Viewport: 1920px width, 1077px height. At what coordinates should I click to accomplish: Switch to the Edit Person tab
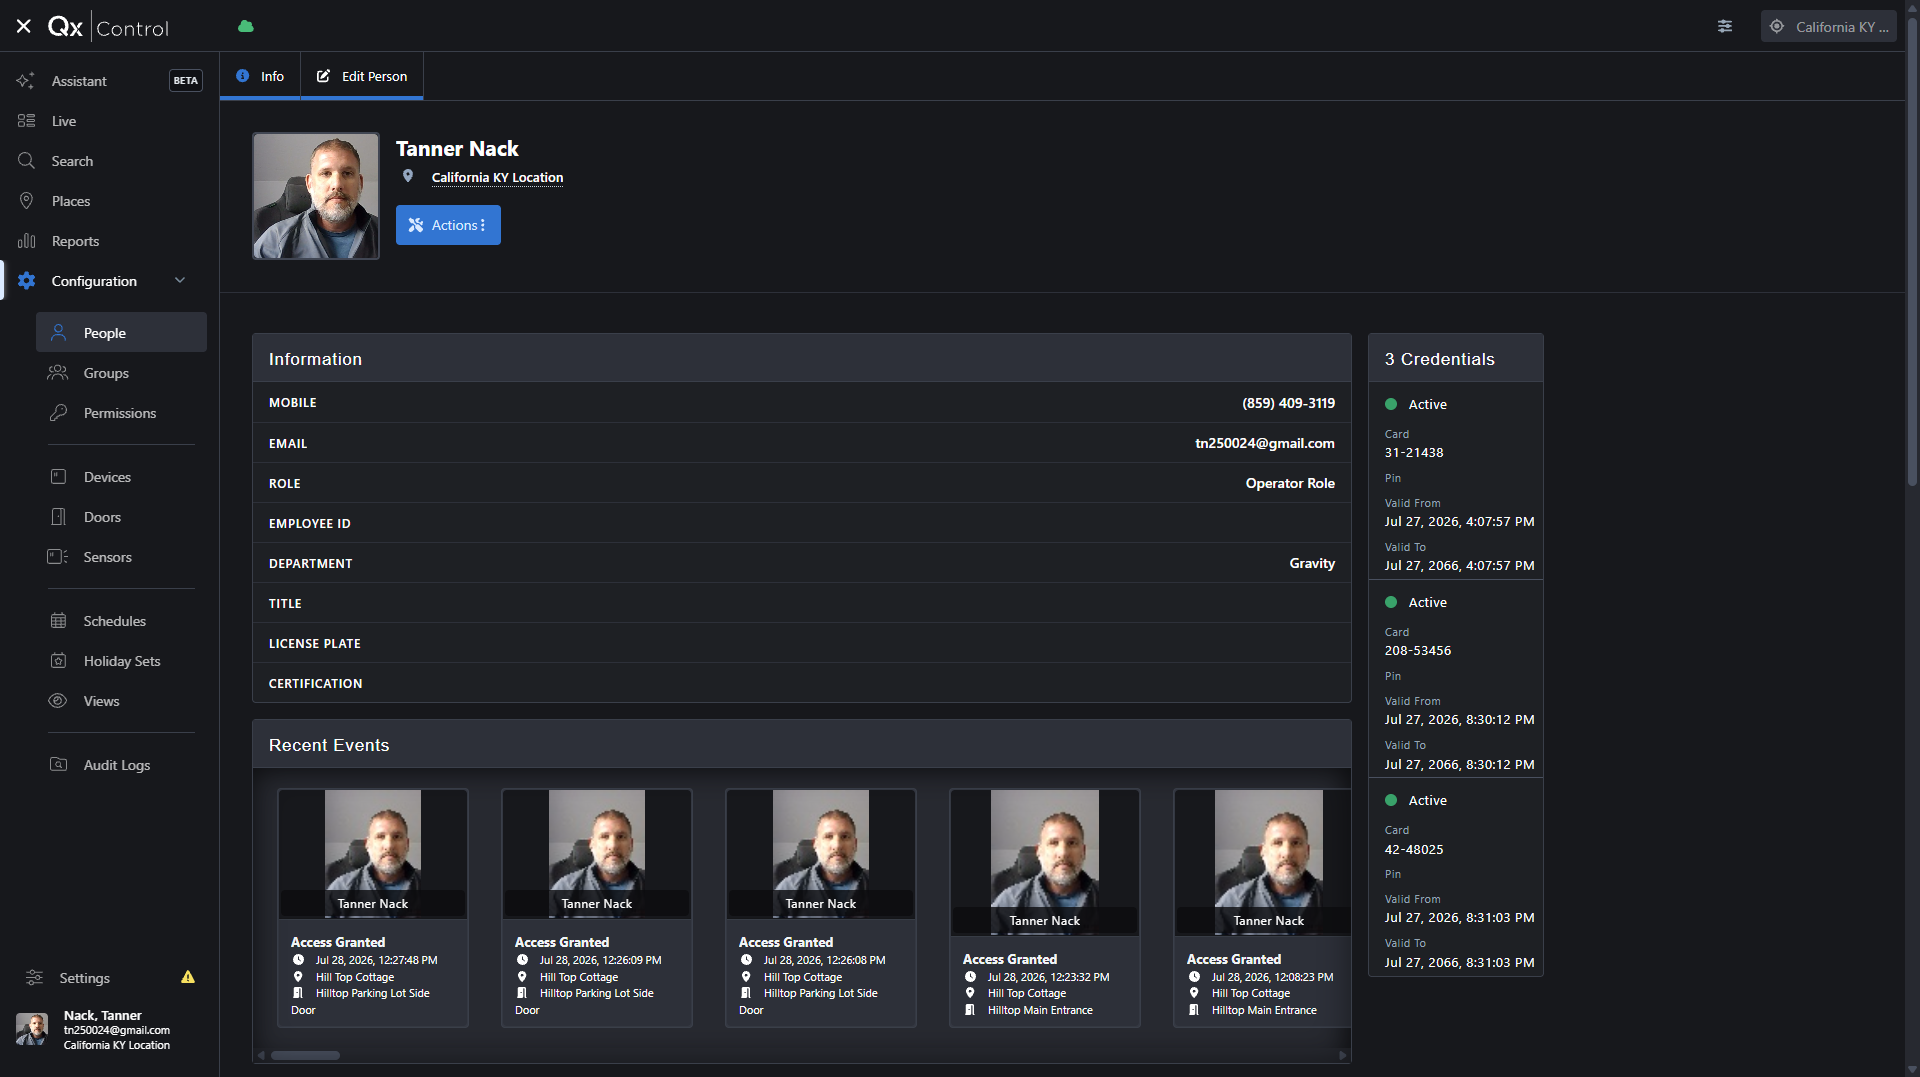[x=362, y=76]
